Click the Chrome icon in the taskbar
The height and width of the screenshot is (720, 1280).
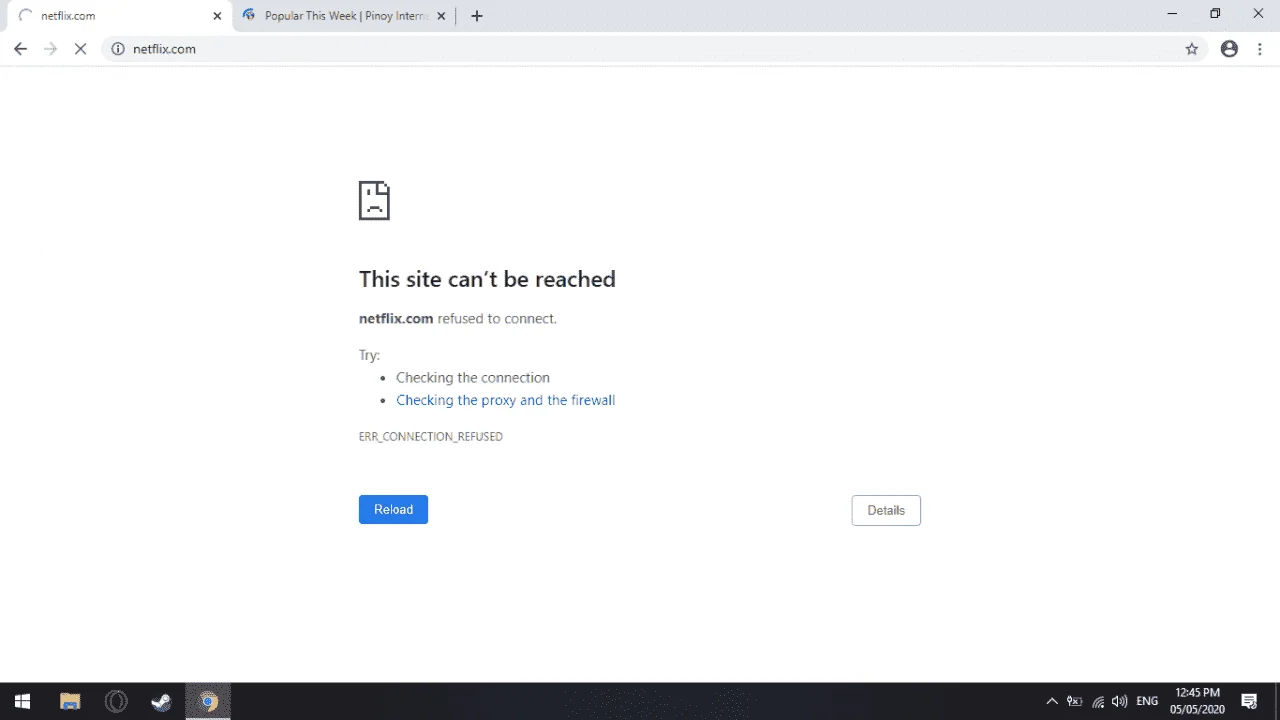208,702
